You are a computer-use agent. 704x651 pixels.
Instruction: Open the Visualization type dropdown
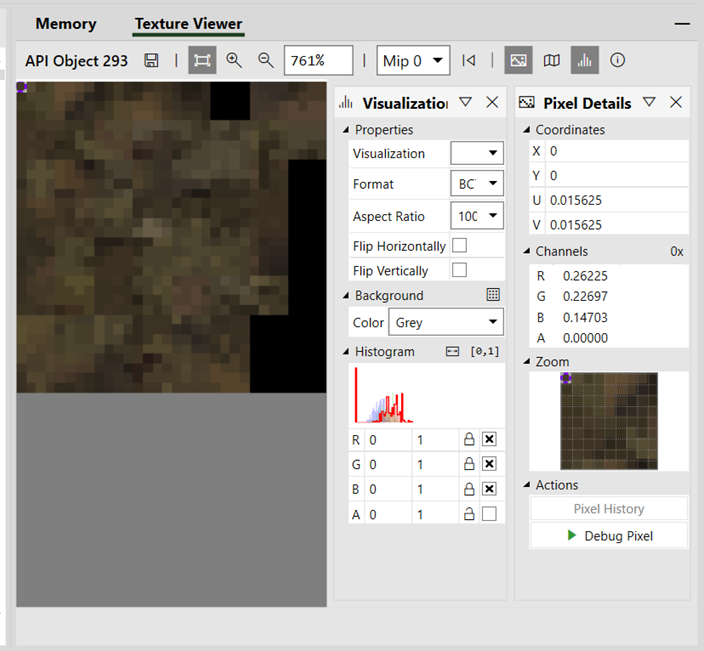(x=477, y=153)
